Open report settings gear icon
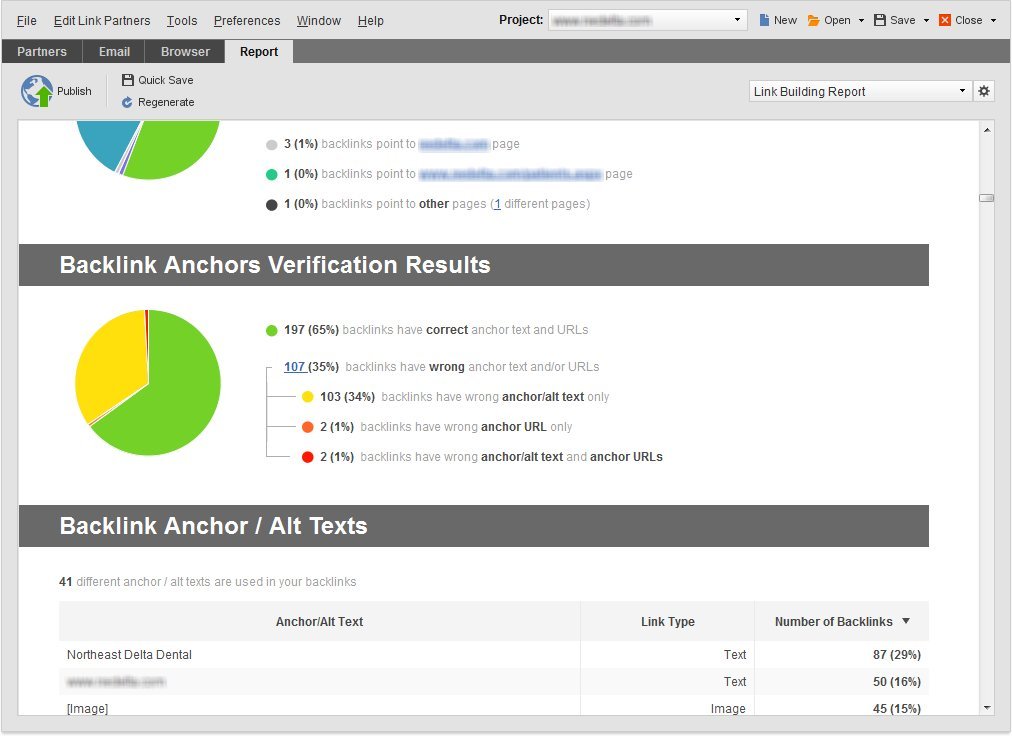This screenshot has height=736, width=1012. point(984,91)
